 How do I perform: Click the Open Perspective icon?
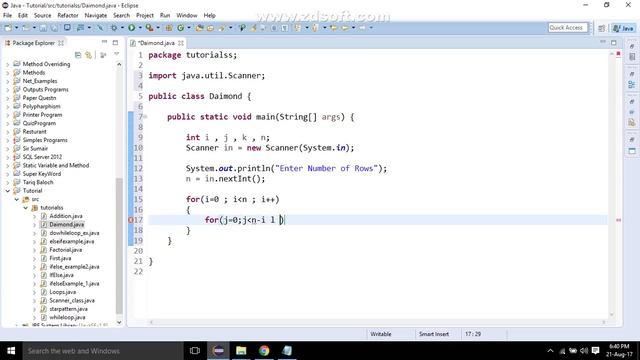click(x=602, y=28)
